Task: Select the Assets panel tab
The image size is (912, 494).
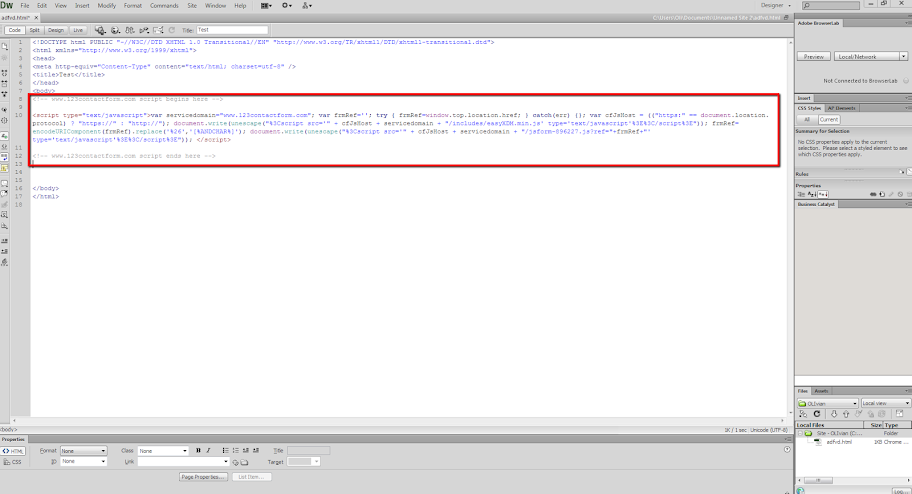Action: pos(821,391)
